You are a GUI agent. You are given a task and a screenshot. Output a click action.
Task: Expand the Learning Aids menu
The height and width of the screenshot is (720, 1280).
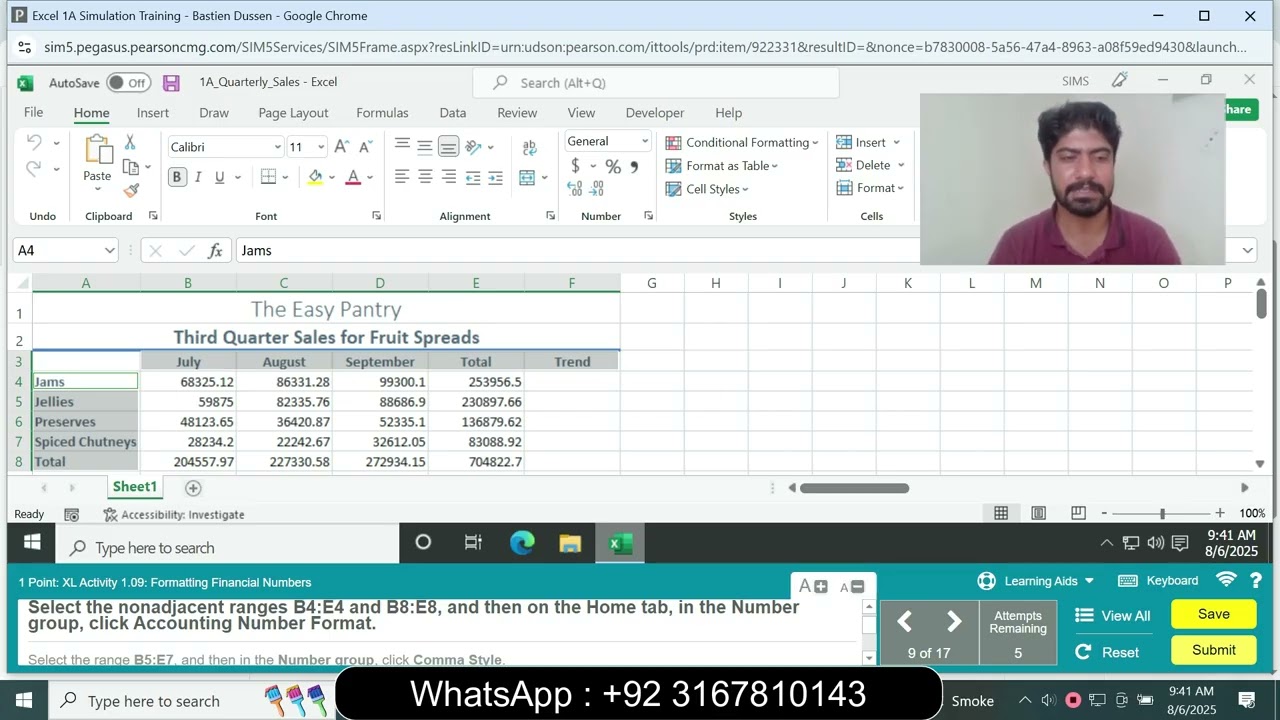pos(1036,581)
